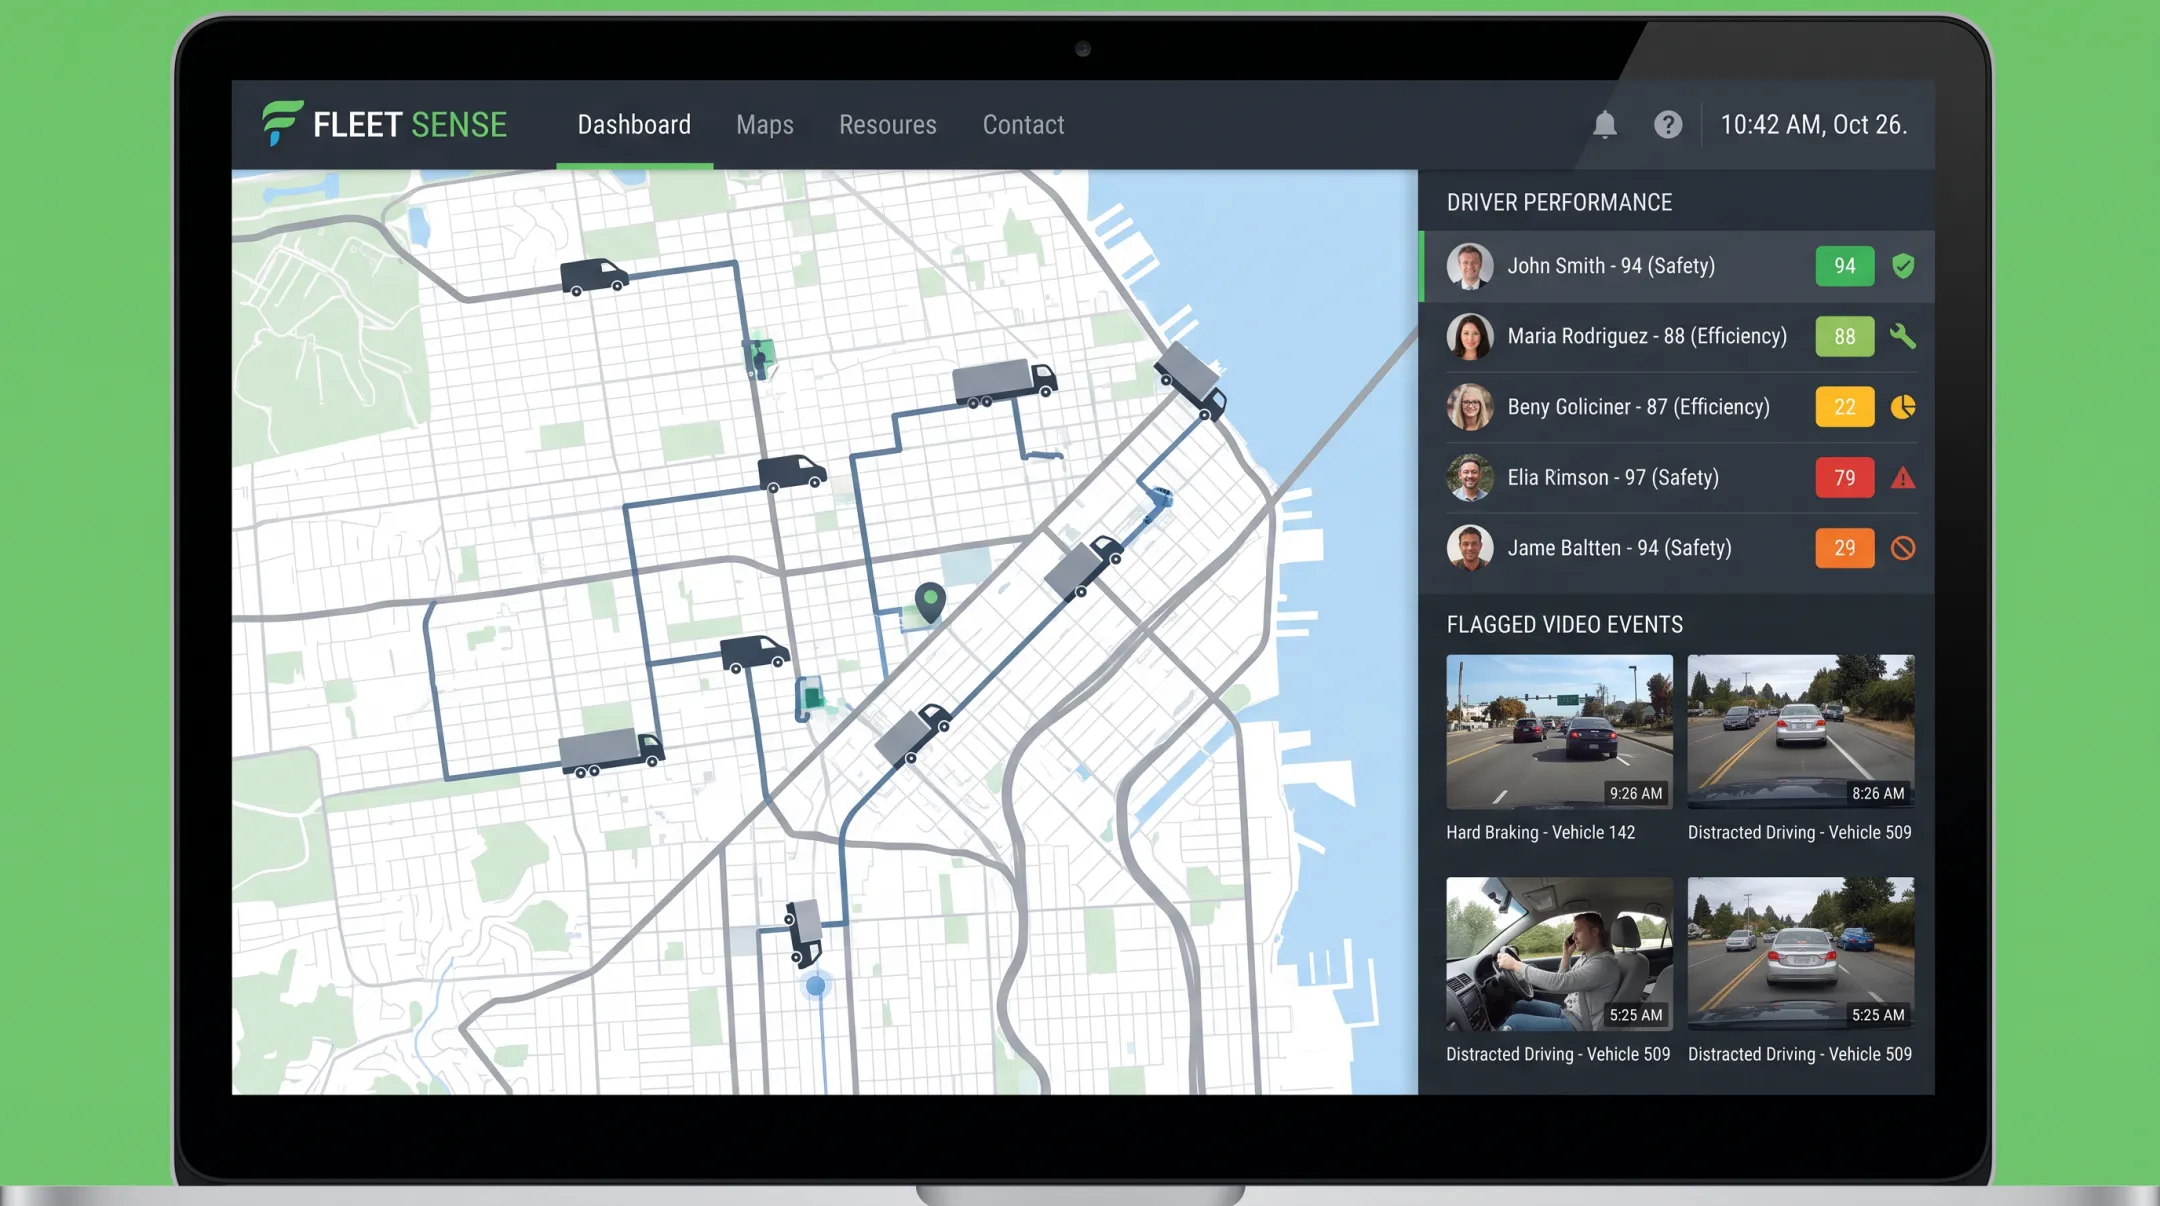
Task: Click the 'Hard Braking - Vehicle 142' caption
Action: 1540,833
